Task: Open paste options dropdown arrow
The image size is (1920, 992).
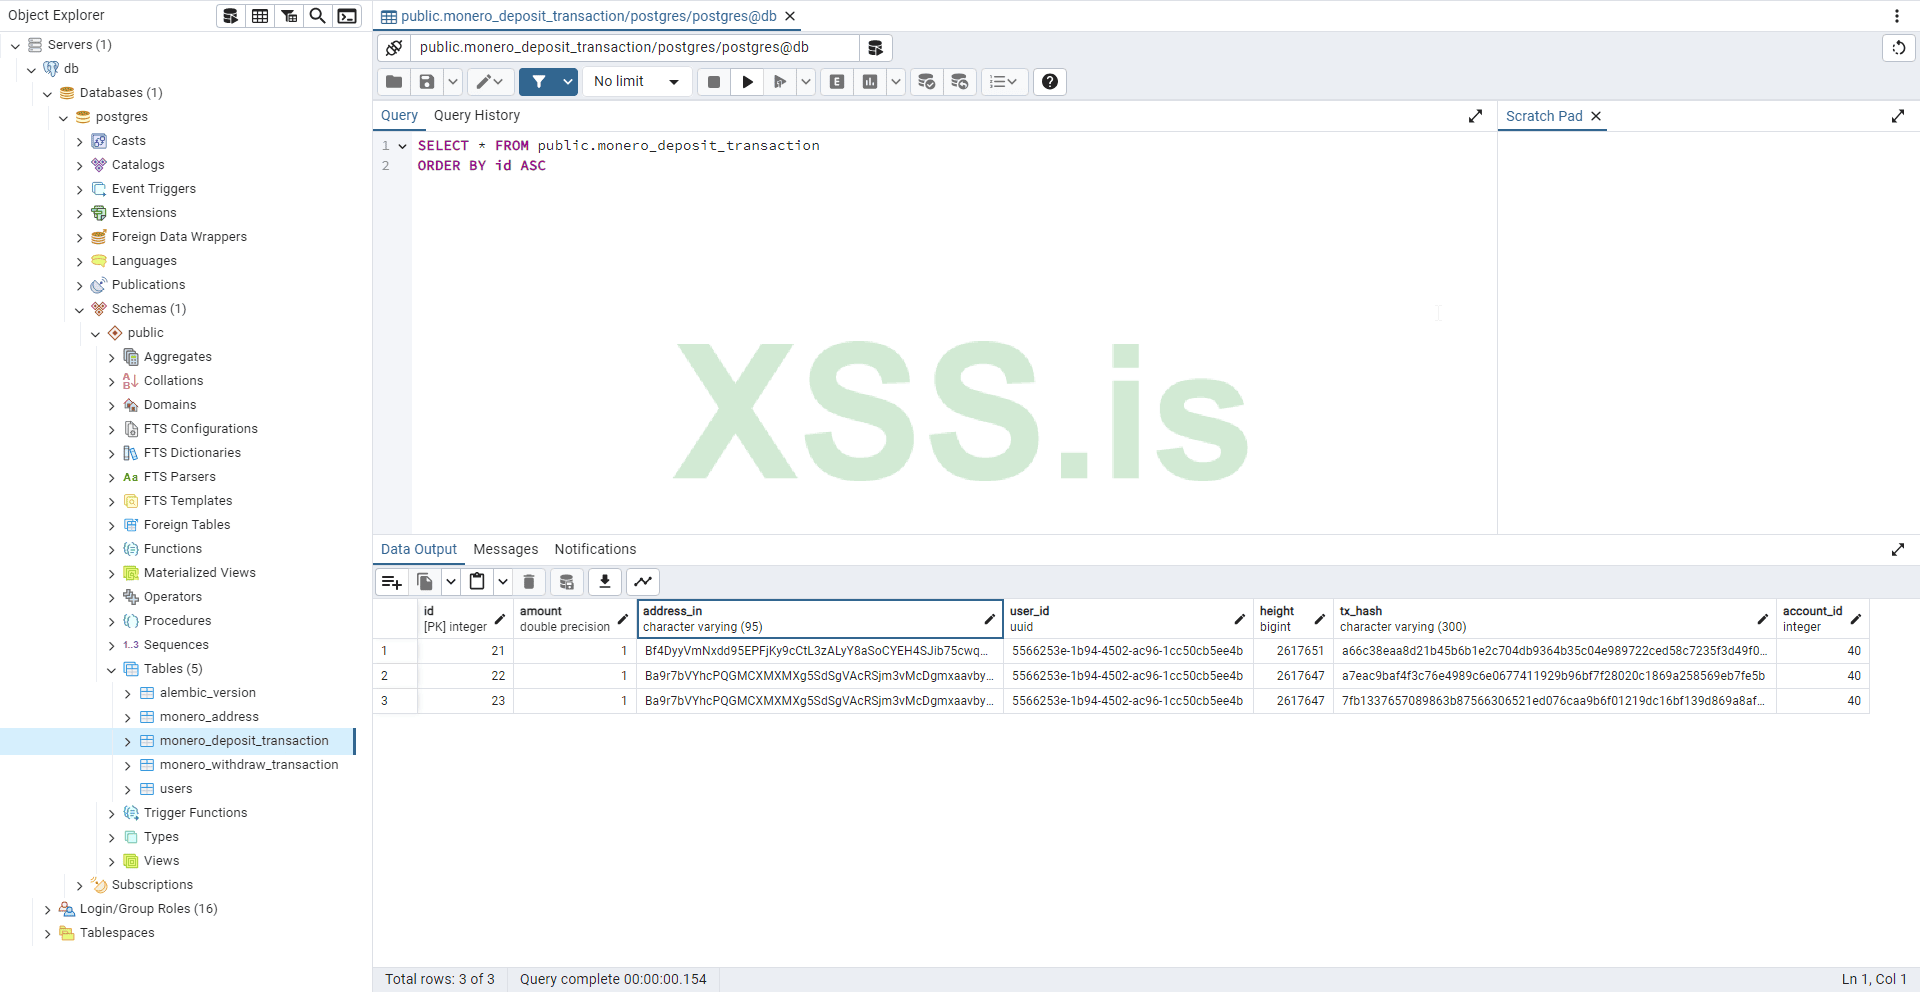Action: tap(503, 582)
